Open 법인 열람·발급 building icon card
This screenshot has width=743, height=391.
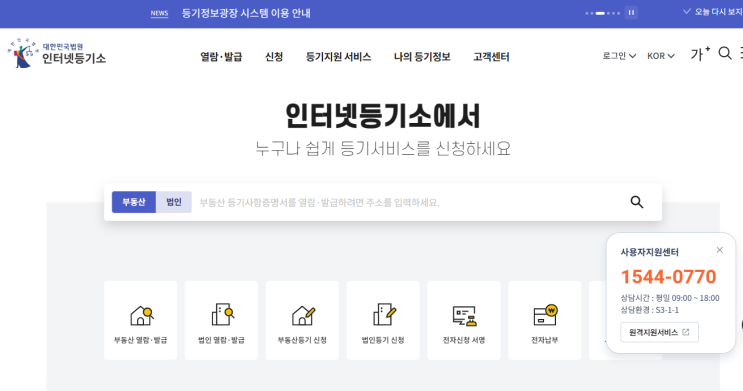221,320
